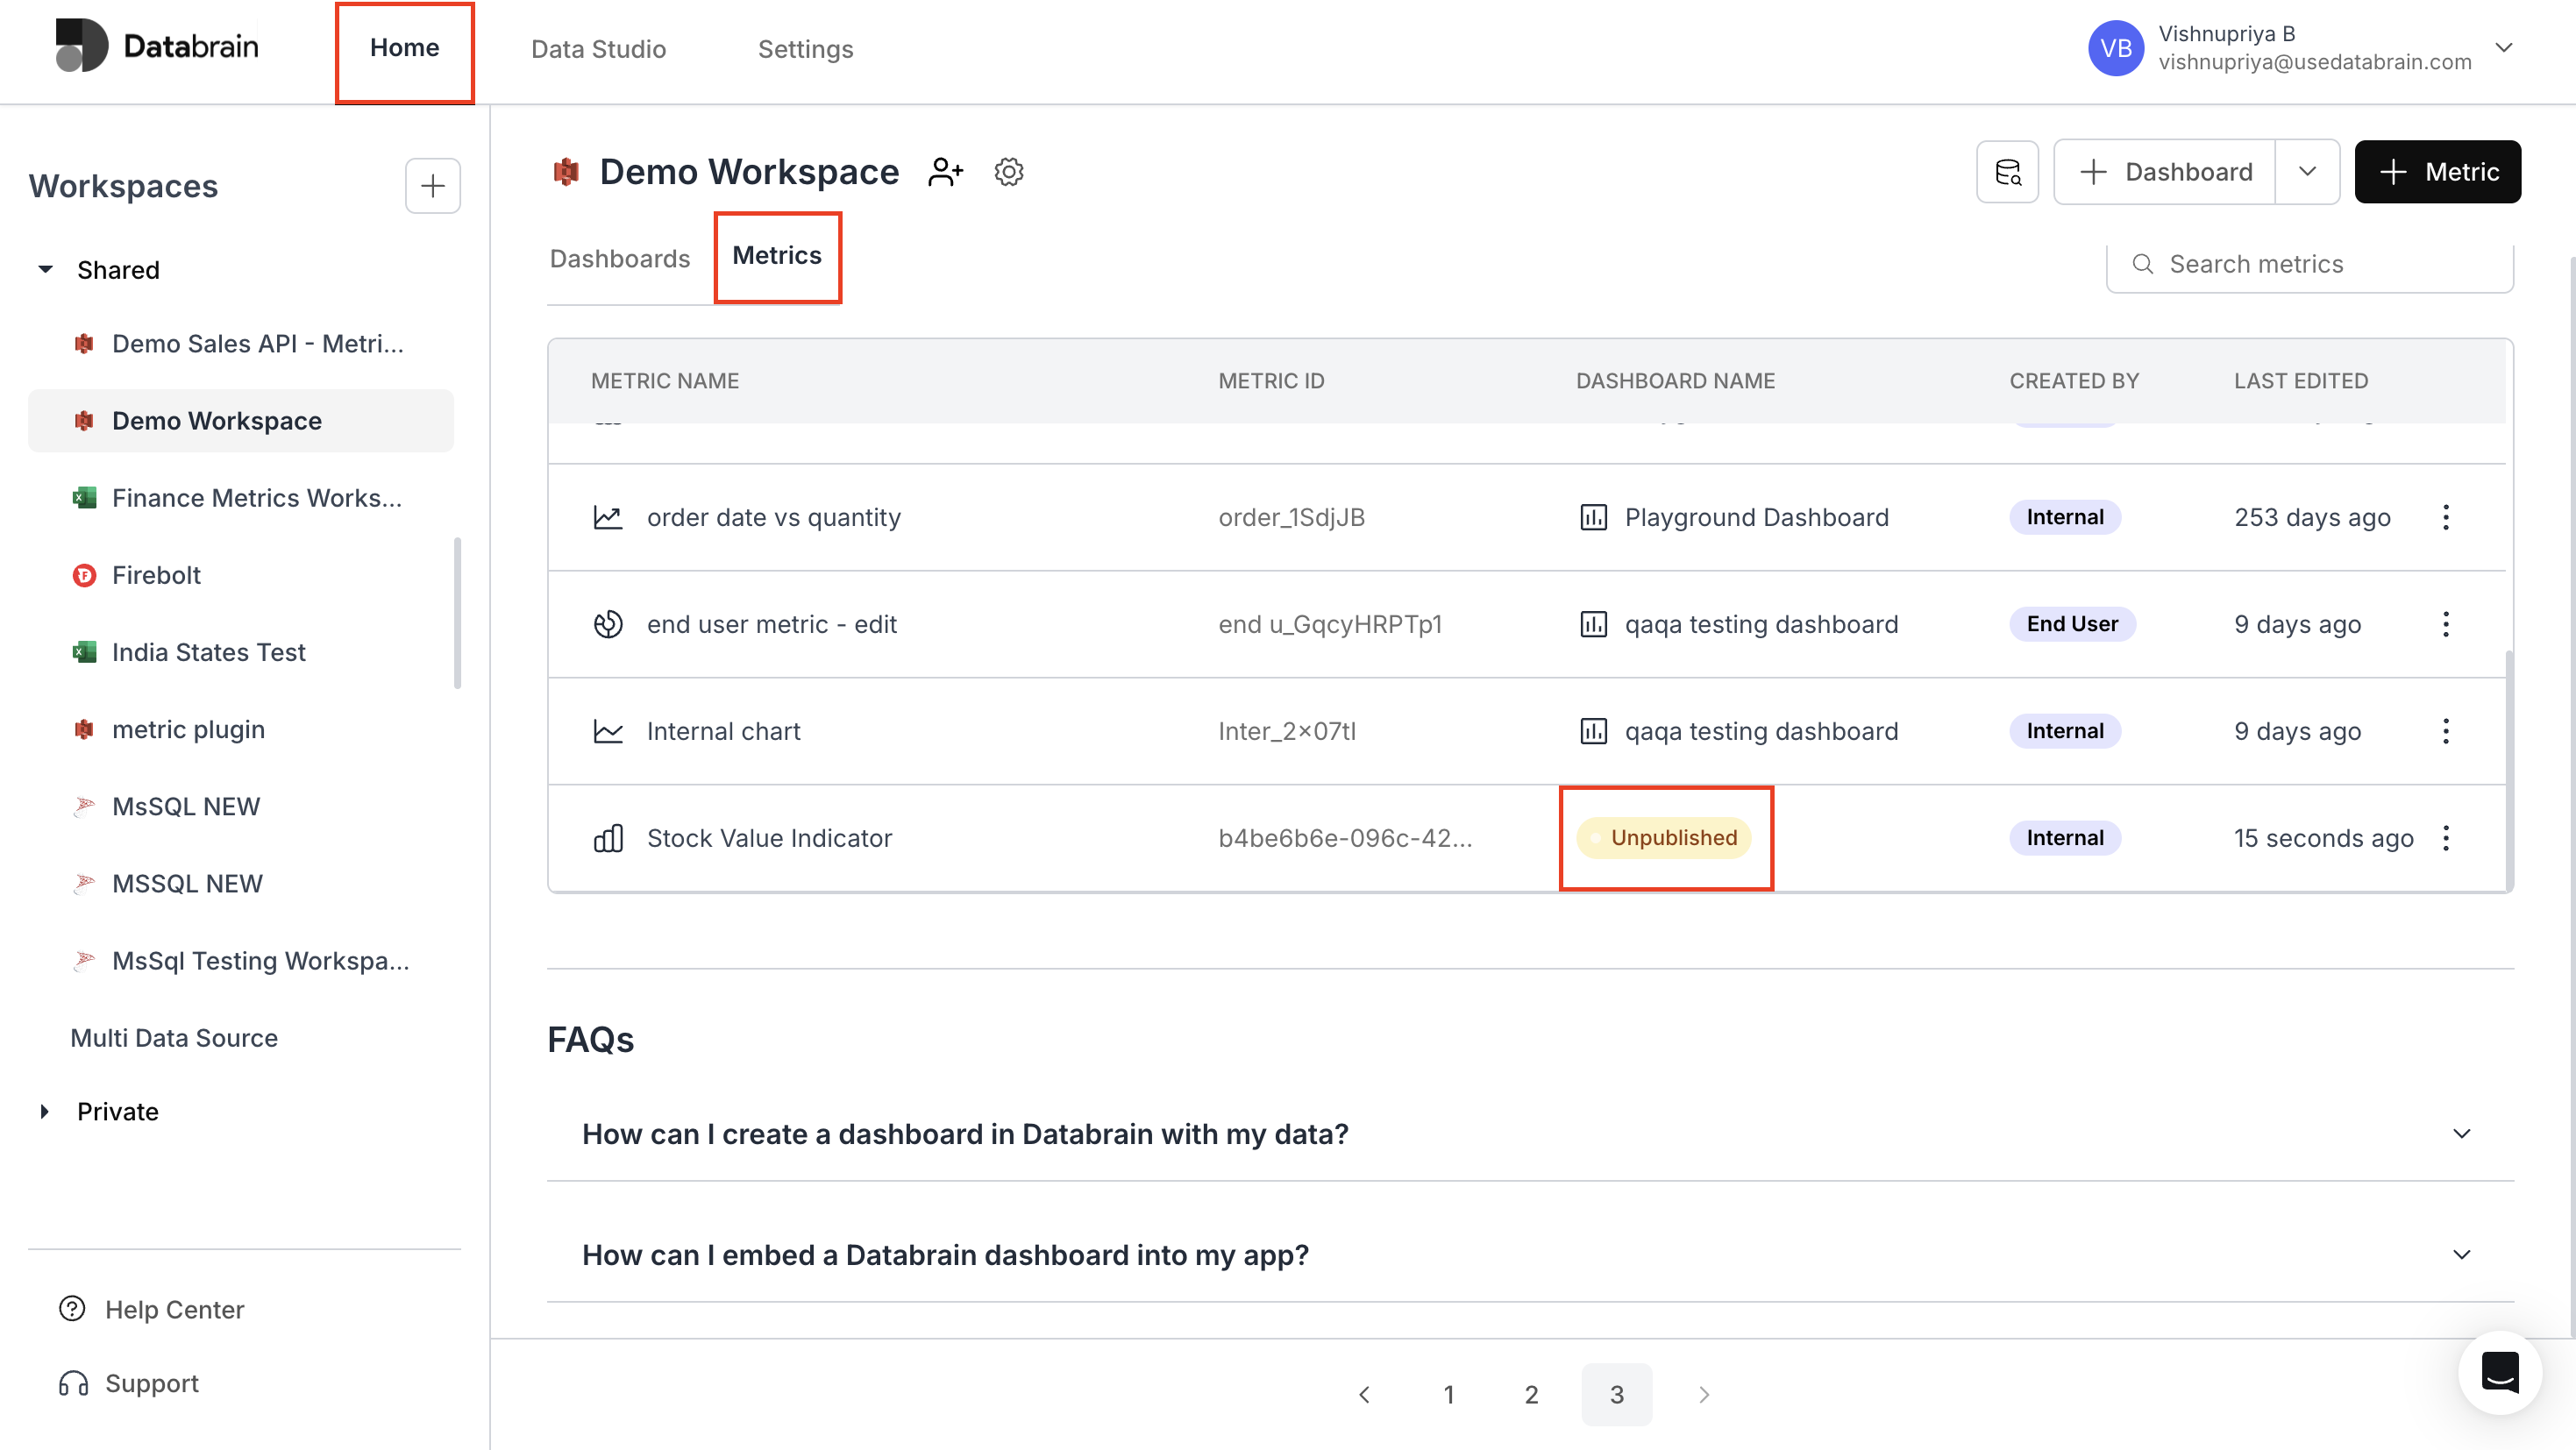The width and height of the screenshot is (2576, 1450).
Task: Click the Help Center question mark icon
Action: click(71, 1309)
